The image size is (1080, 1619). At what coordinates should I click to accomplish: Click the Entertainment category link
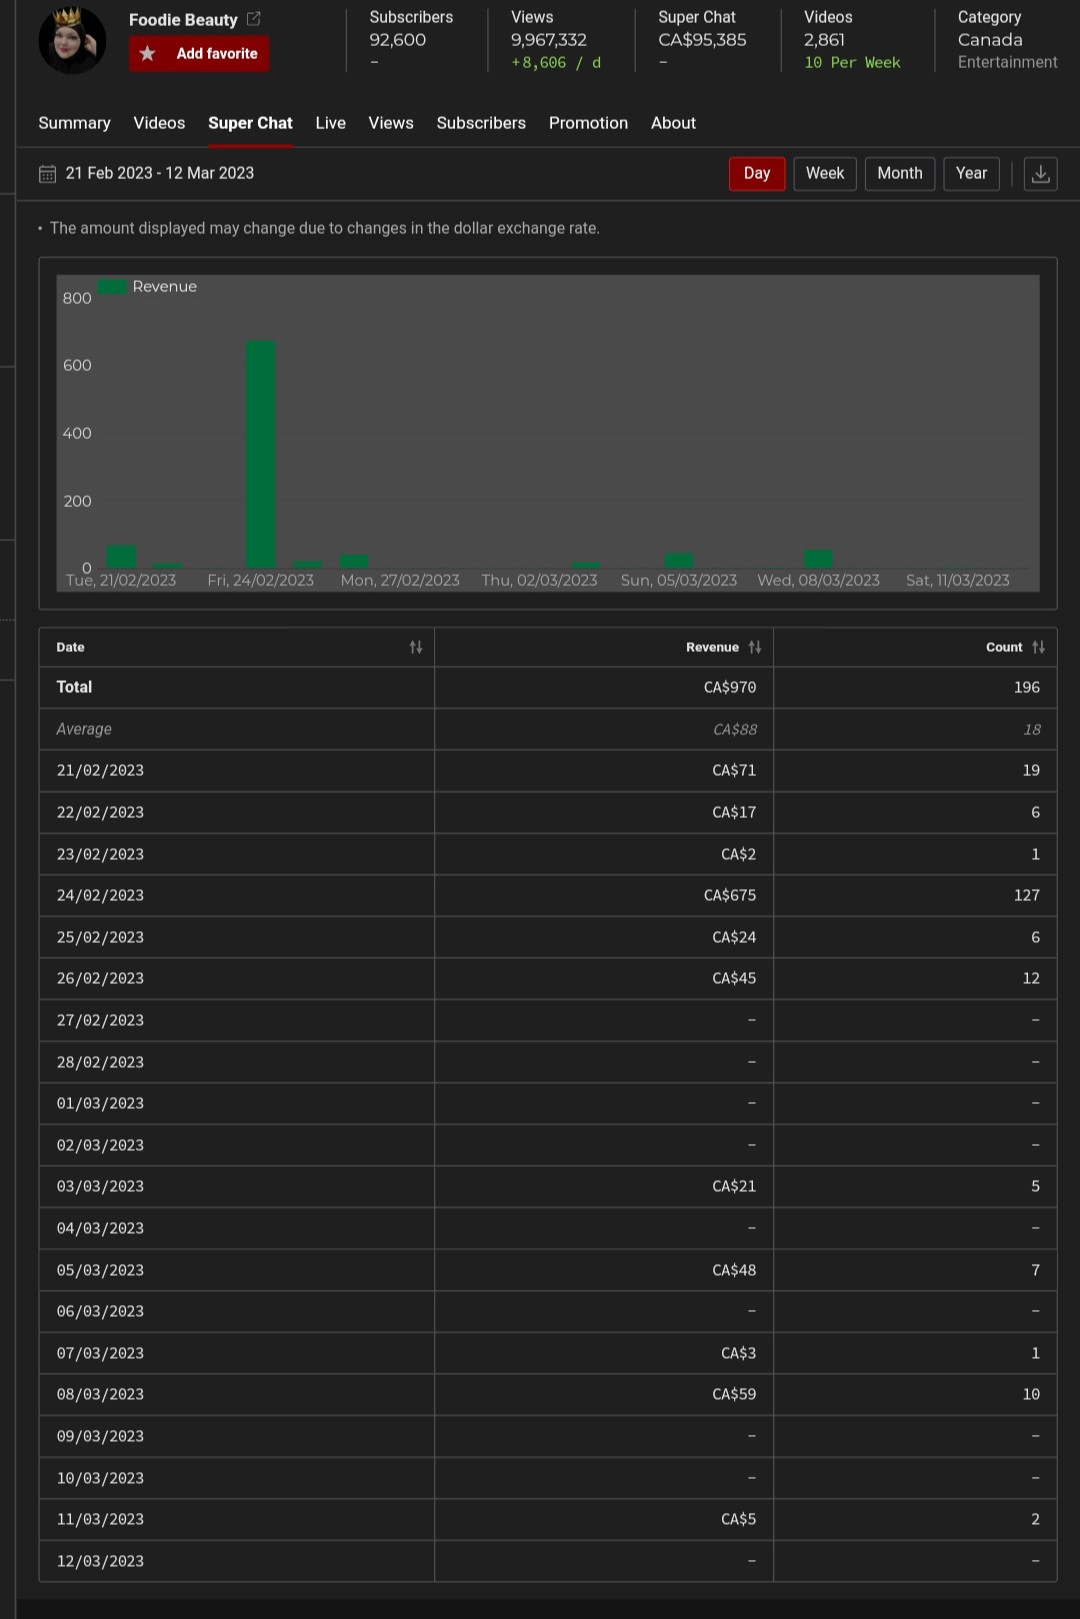(1007, 62)
